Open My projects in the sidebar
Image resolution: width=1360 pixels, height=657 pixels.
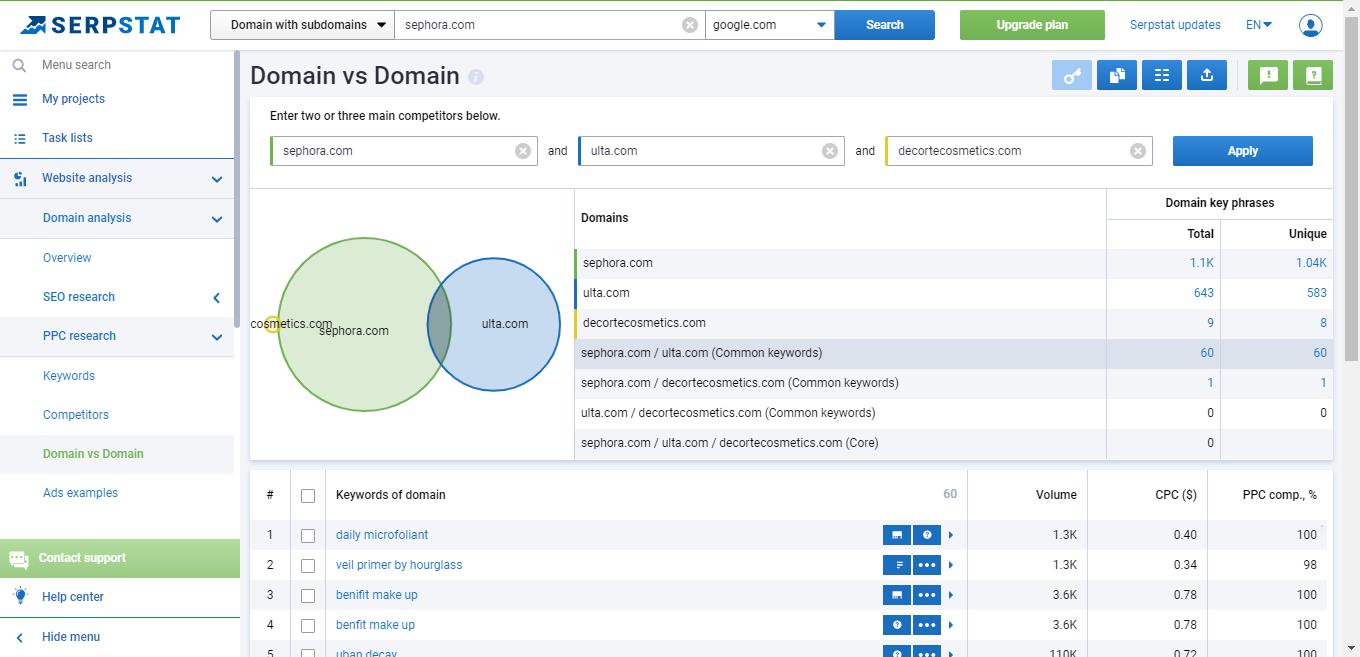coord(73,99)
